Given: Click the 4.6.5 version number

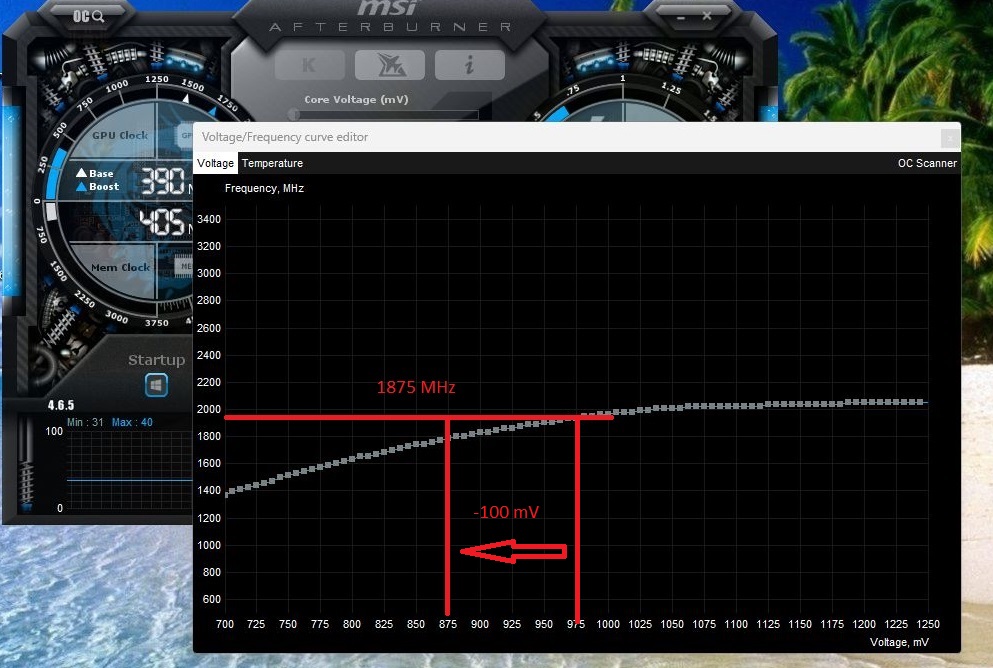Looking at the screenshot, I should point(61,405).
